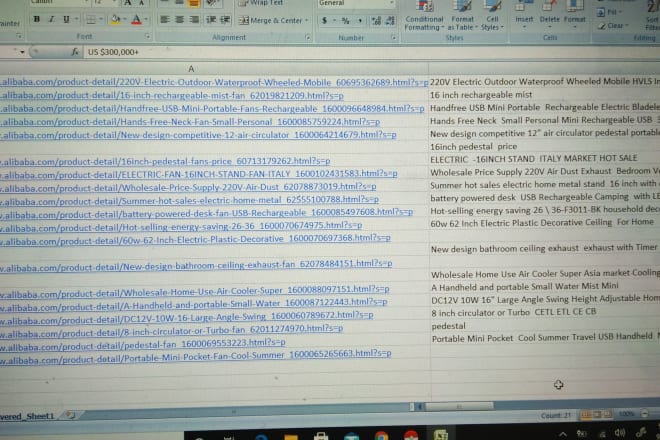Toggle Wrap Text
660x440 pixels.
(261, 3)
